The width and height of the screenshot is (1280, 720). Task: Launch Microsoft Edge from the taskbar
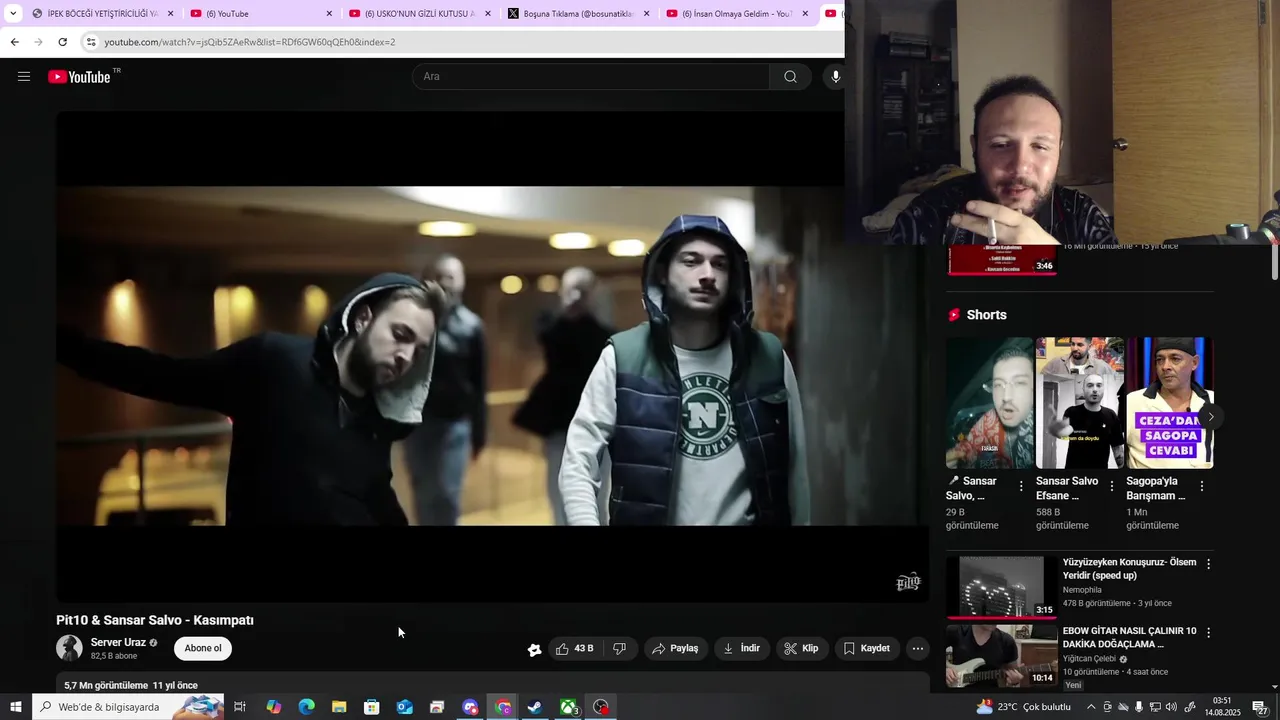pyautogui.click(x=306, y=707)
